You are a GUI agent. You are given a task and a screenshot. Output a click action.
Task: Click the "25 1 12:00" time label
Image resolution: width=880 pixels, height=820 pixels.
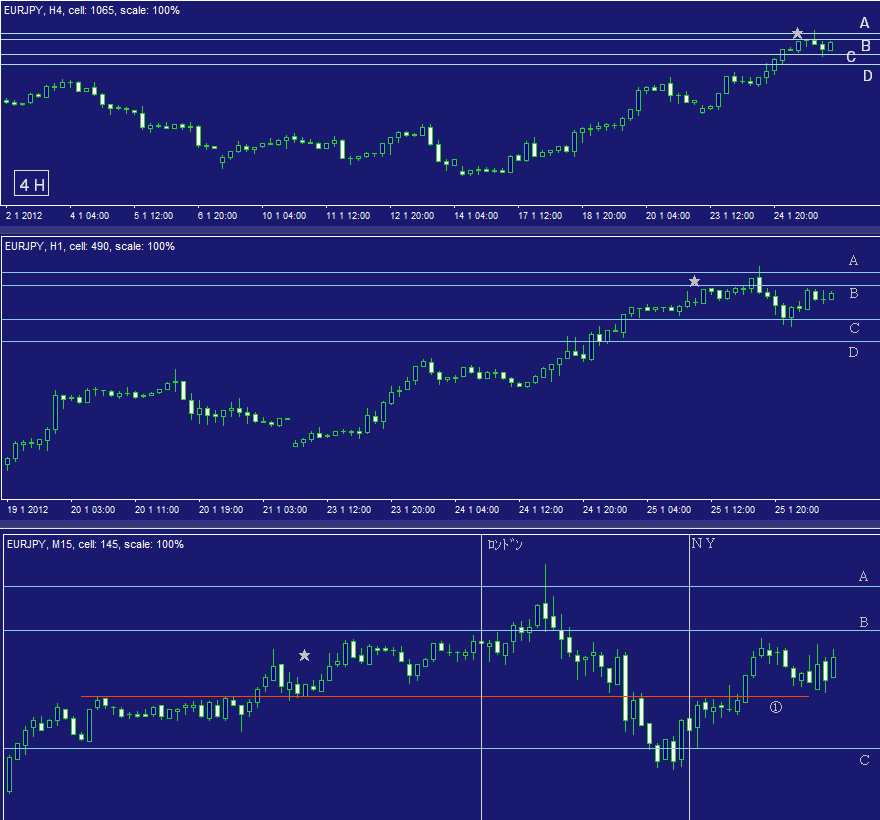[x=732, y=510]
